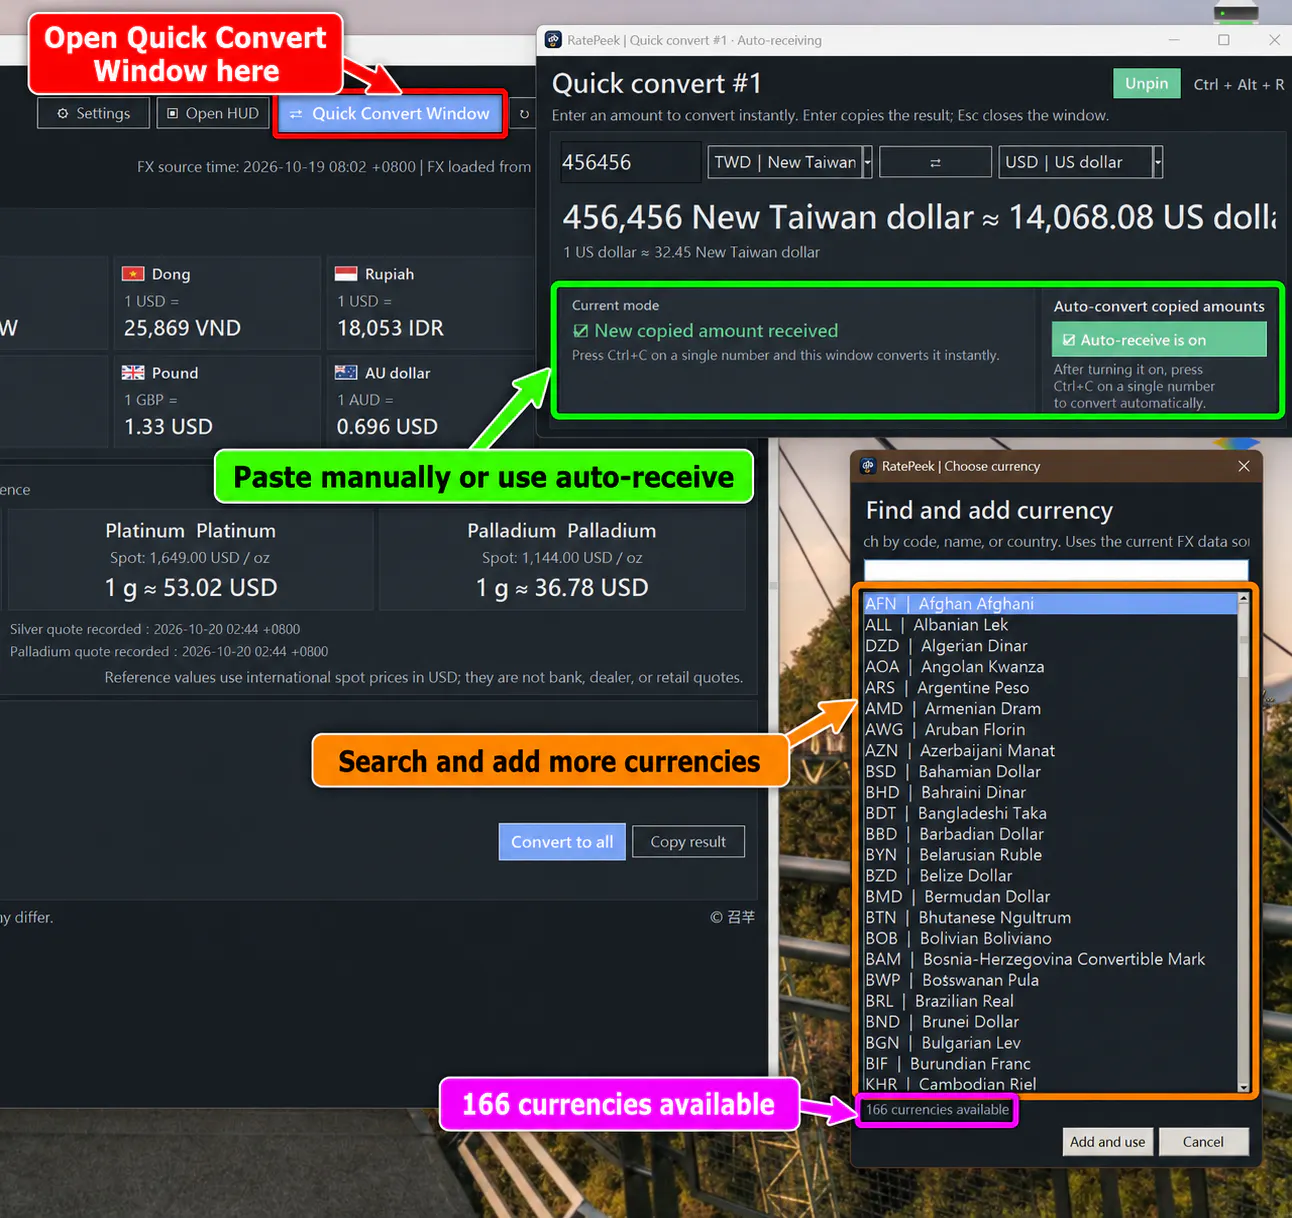Click the currency list scrollbar up arrow
Viewport: 1292px width, 1218px height.
(1243, 599)
